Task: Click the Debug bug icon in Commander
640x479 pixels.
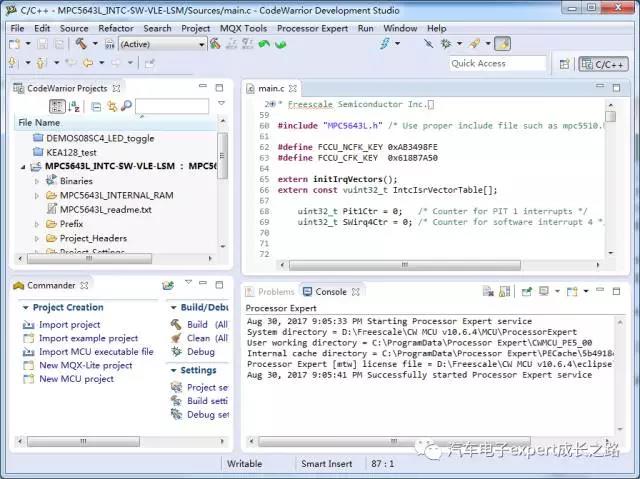Action: (175, 352)
